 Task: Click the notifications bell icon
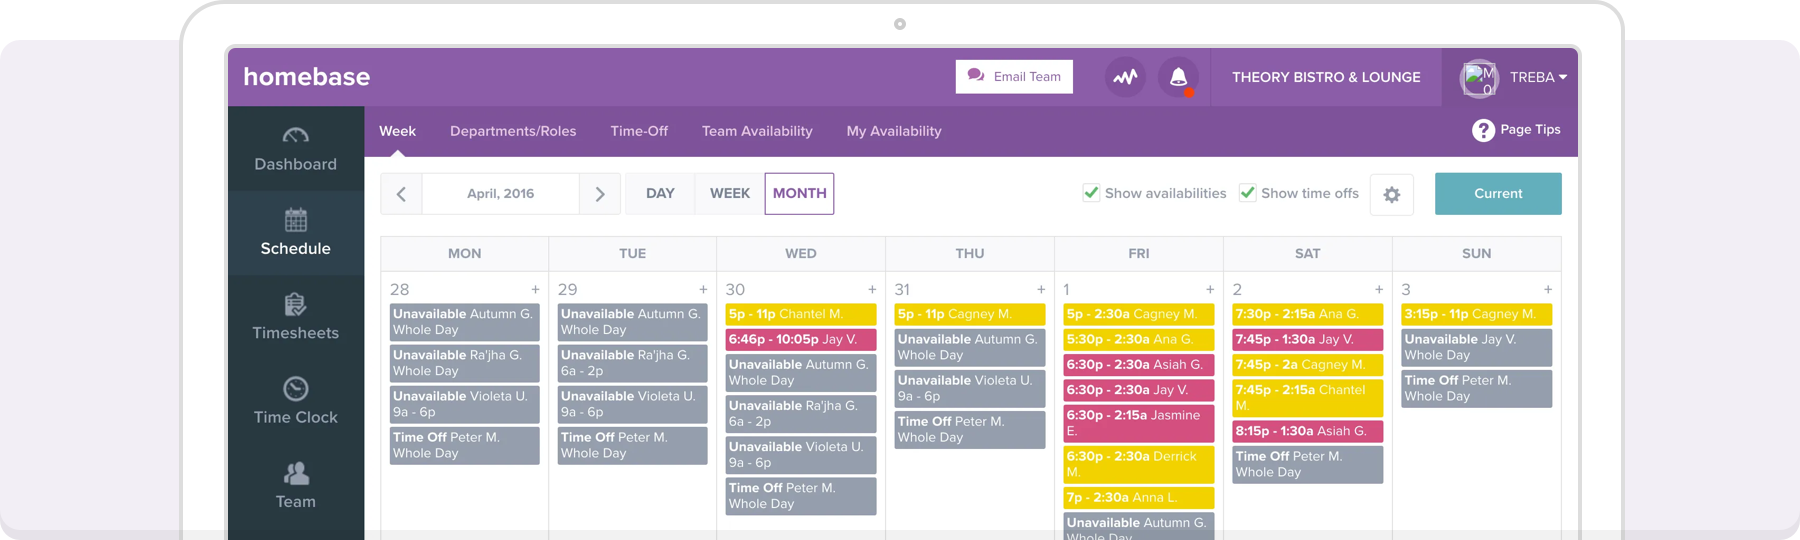1178,77
